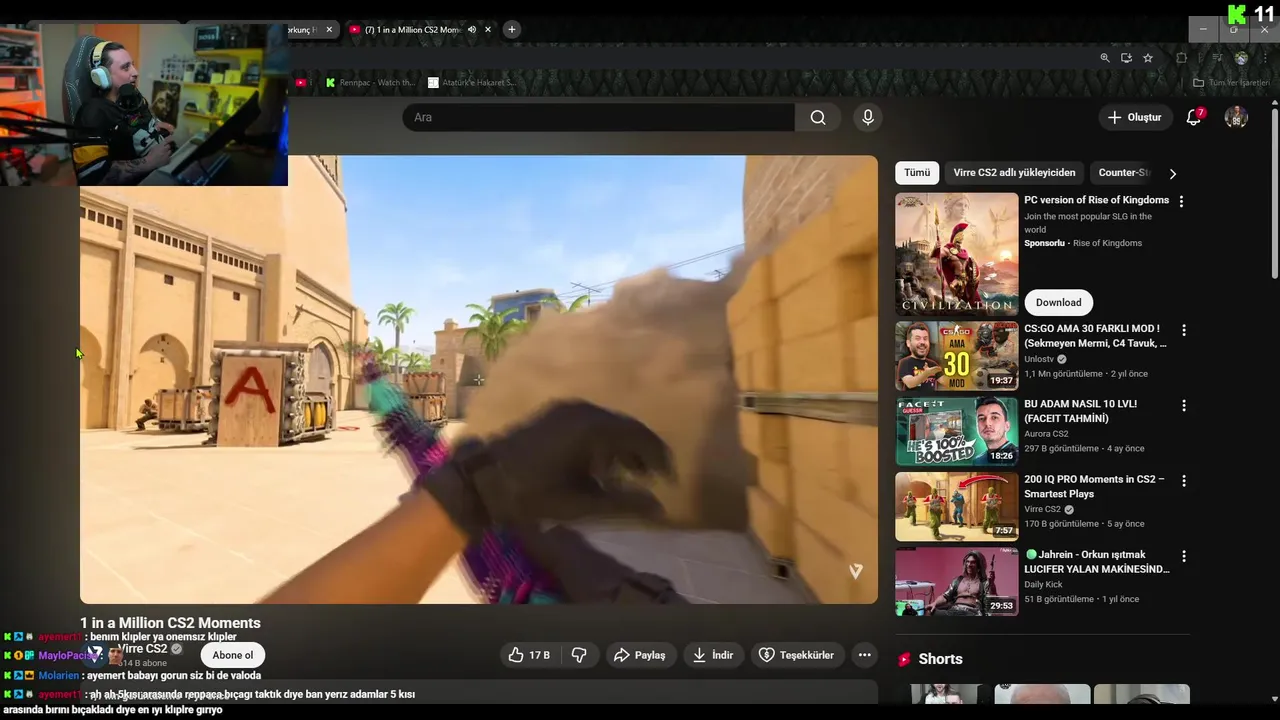1280x720 pixels.
Task: Open the Jahrein 29:53 video thumbnail
Action: click(x=956, y=581)
